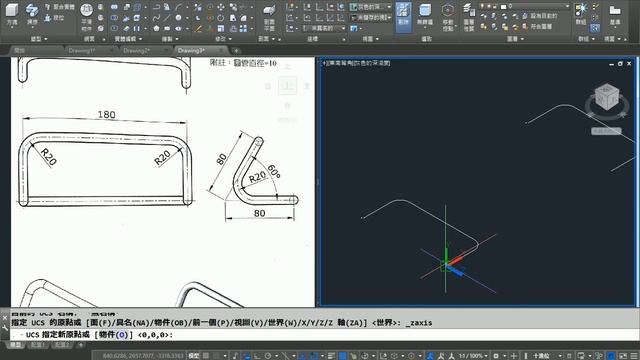Select the Spline tool in Draw panel
This screenshot has width=640, height=360.
(x=156, y=18)
